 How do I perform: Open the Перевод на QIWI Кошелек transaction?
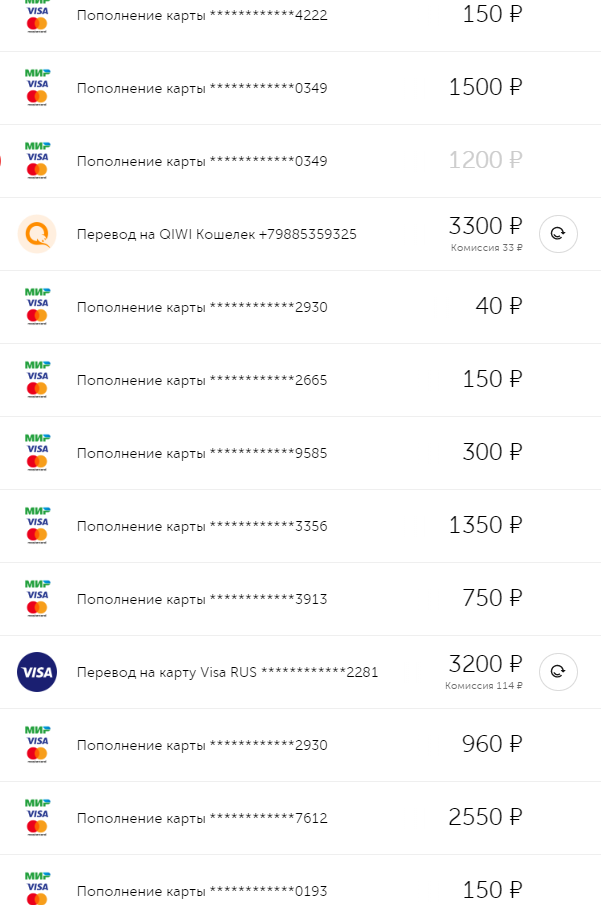[x=216, y=235]
